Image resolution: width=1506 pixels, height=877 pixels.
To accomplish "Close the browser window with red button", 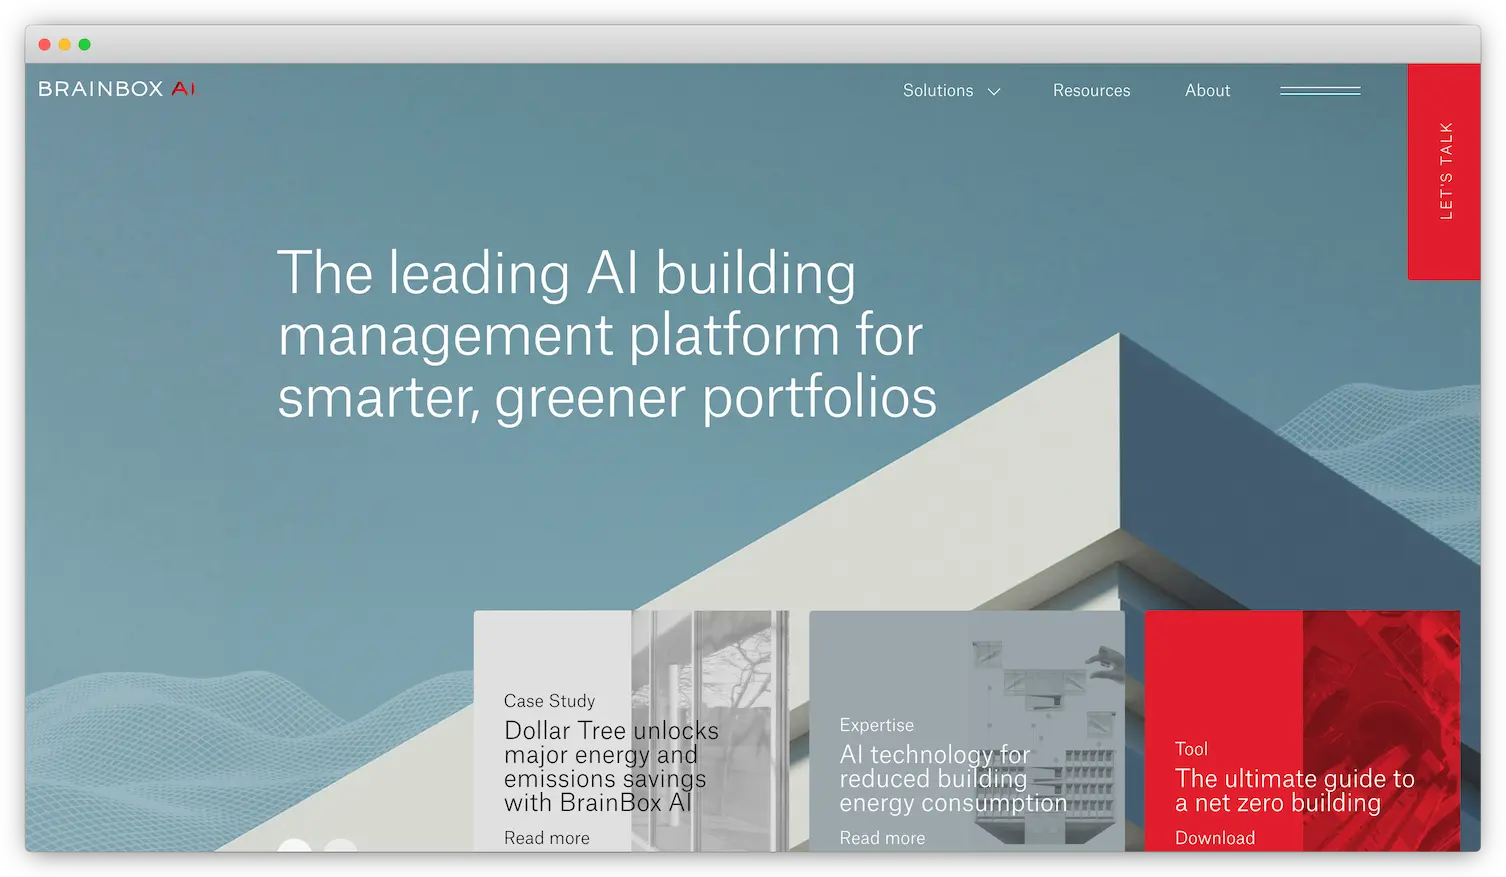I will pos(44,44).
